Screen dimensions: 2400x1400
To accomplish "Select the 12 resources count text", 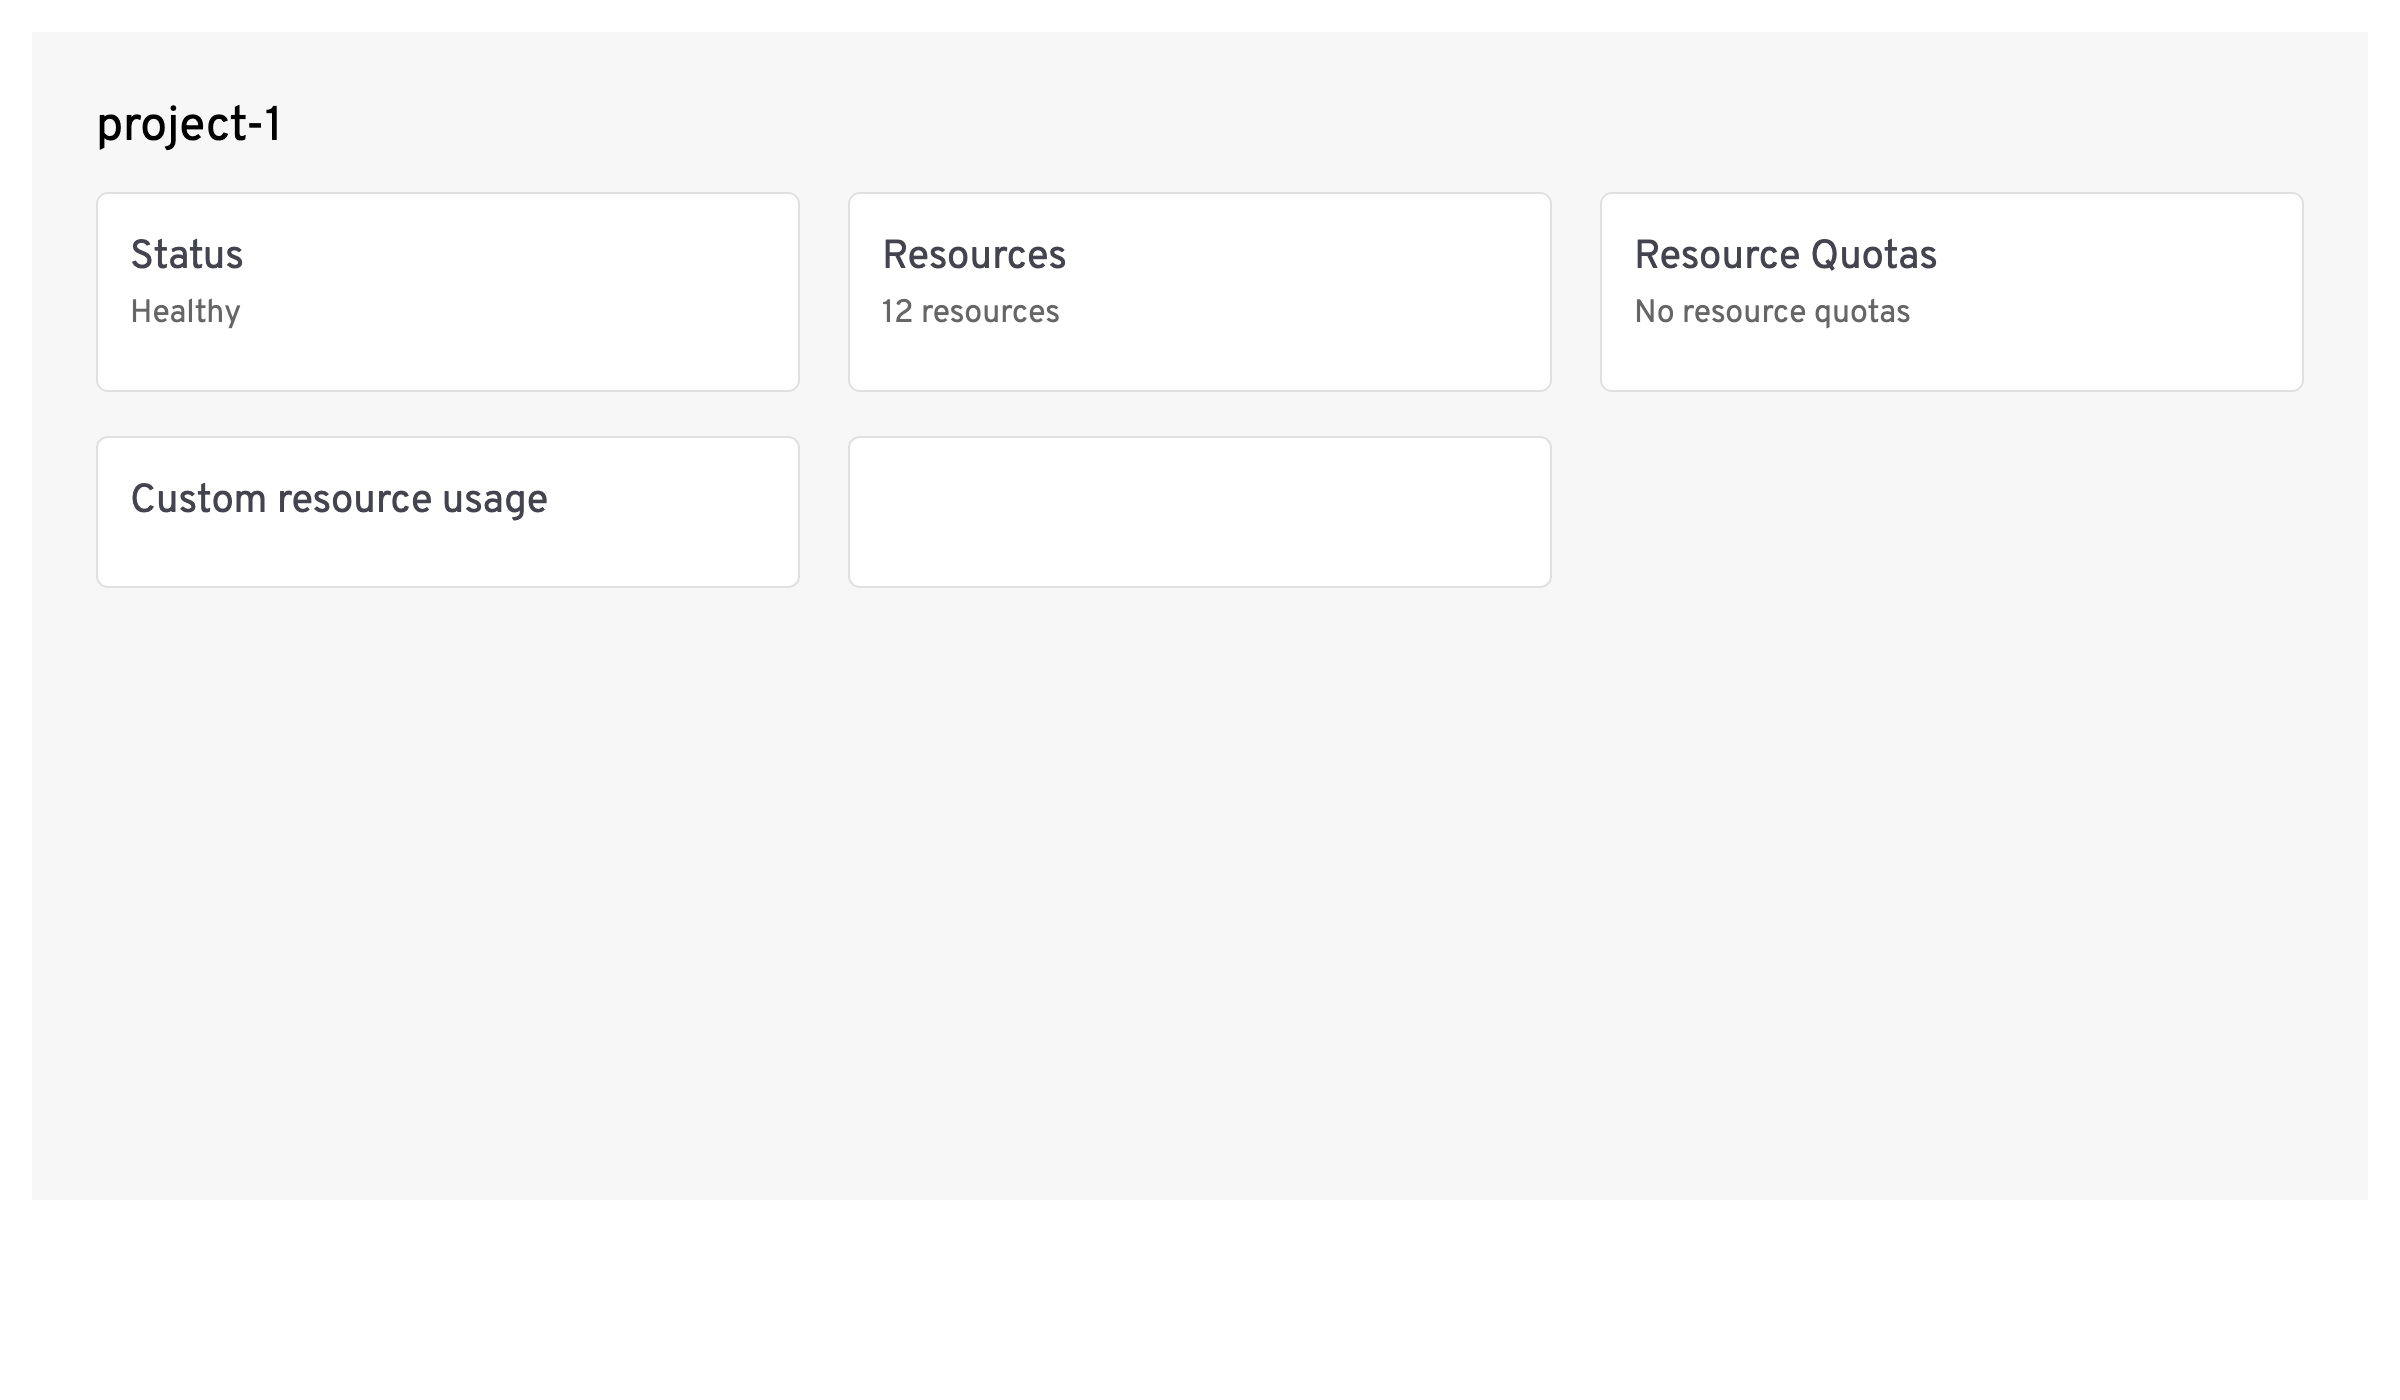I will 970,312.
